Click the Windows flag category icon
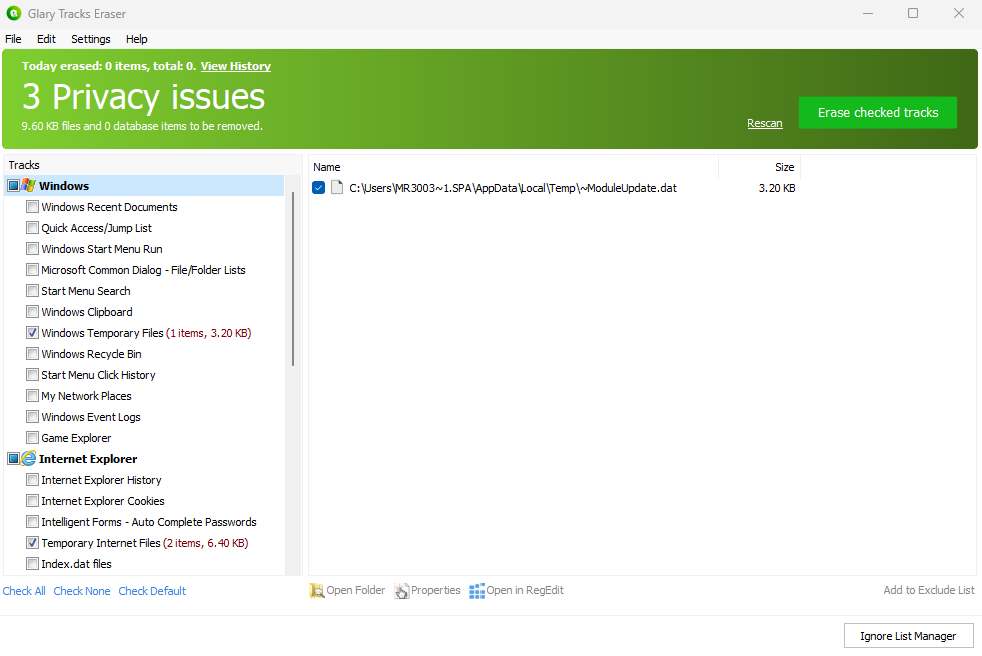Screen dimensions: 982x656 pos(29,186)
